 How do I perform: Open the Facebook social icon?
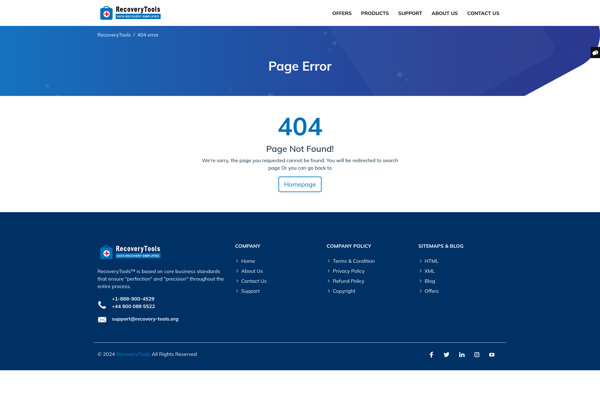pyautogui.click(x=431, y=355)
